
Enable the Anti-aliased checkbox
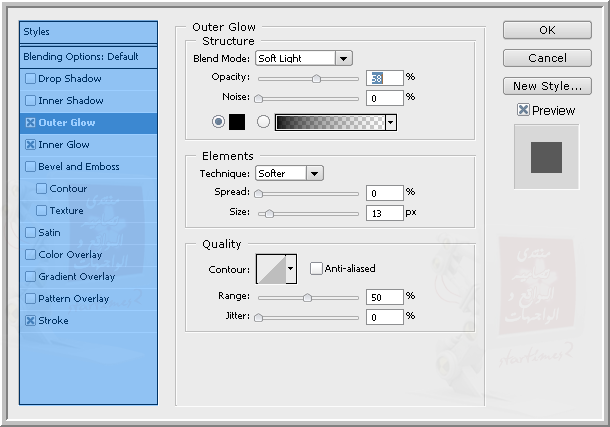[x=316, y=268]
